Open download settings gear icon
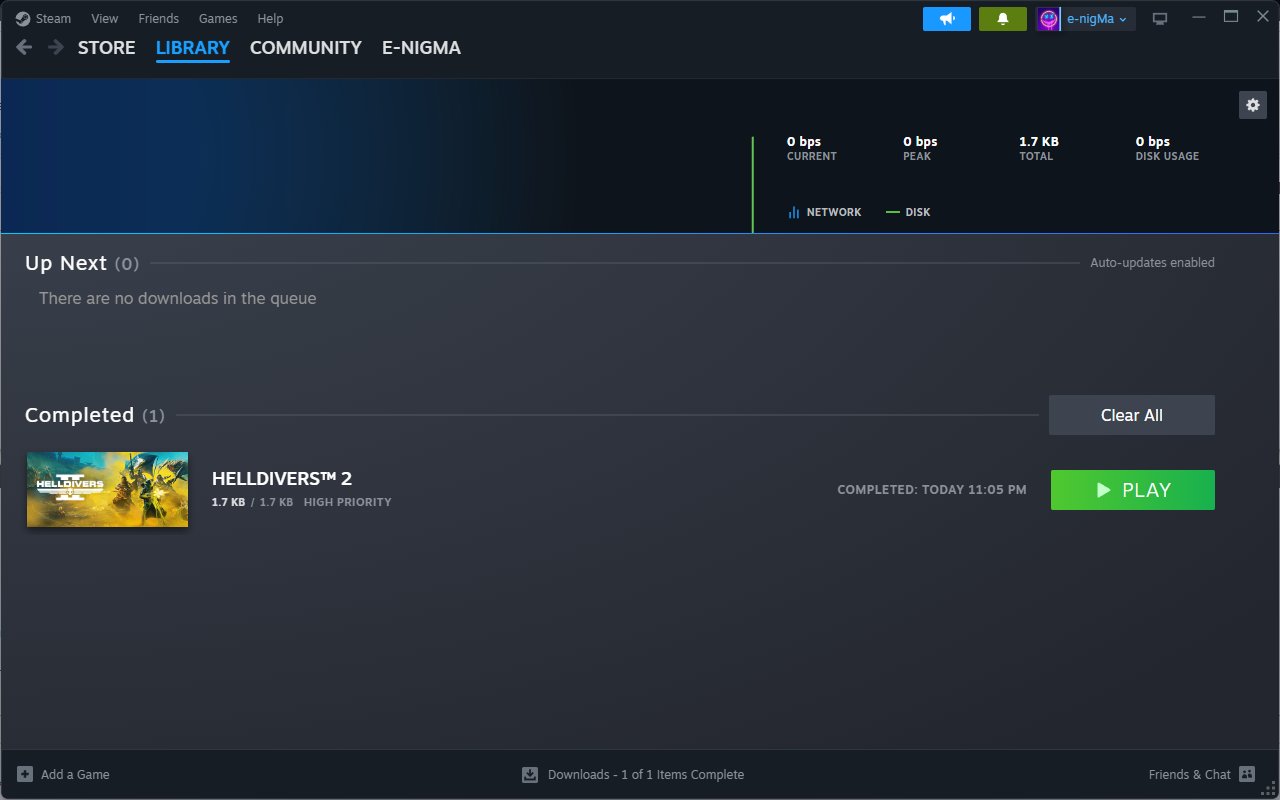The image size is (1280, 800). [1253, 105]
